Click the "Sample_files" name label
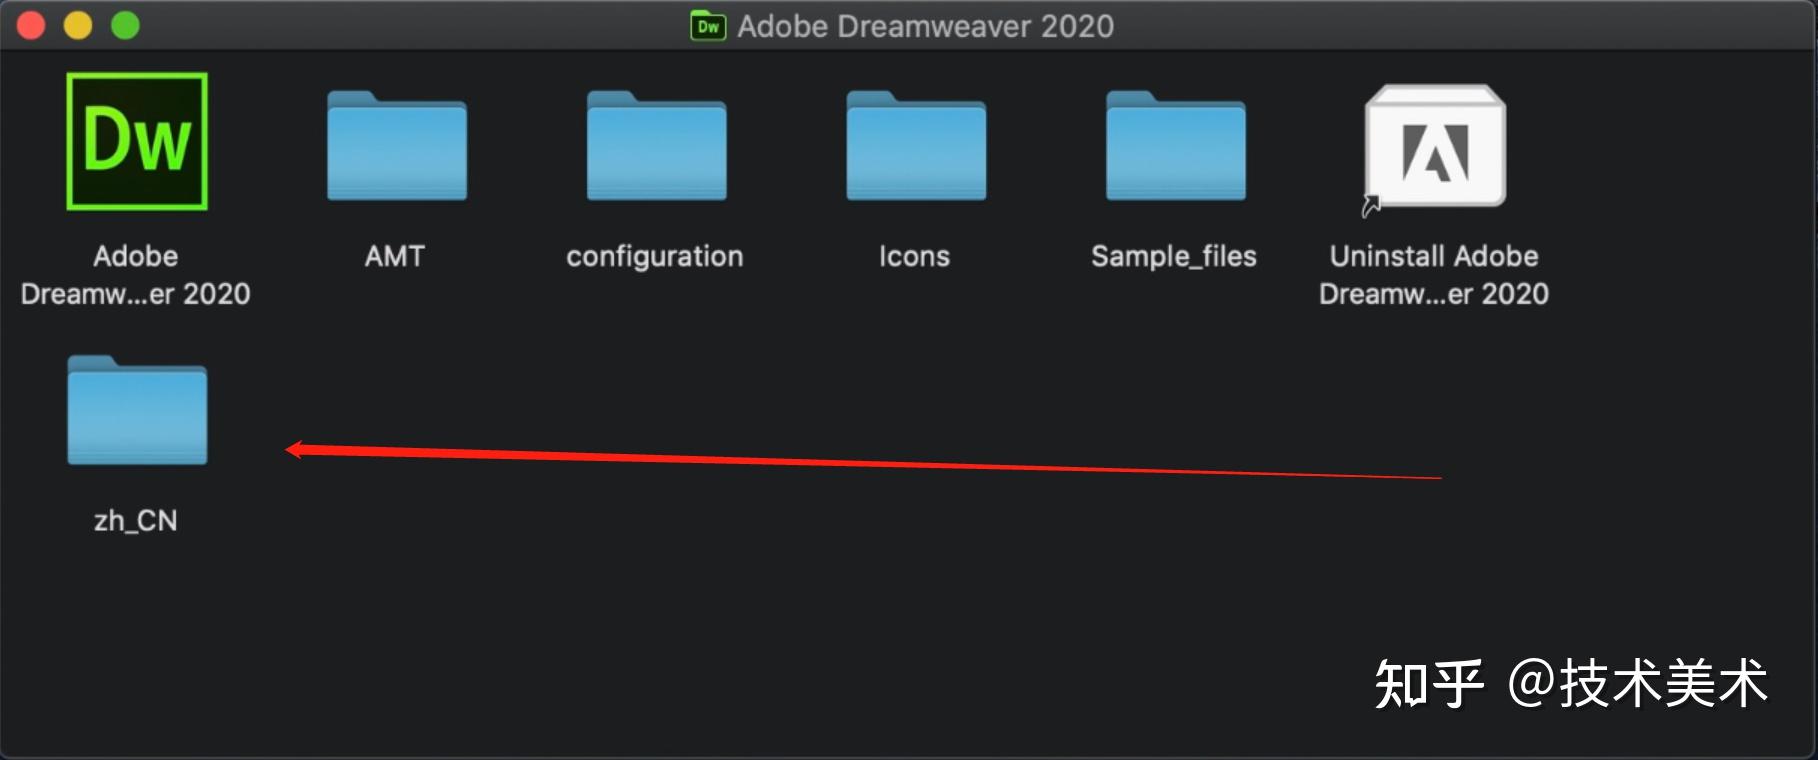1818x760 pixels. pos(1174,257)
